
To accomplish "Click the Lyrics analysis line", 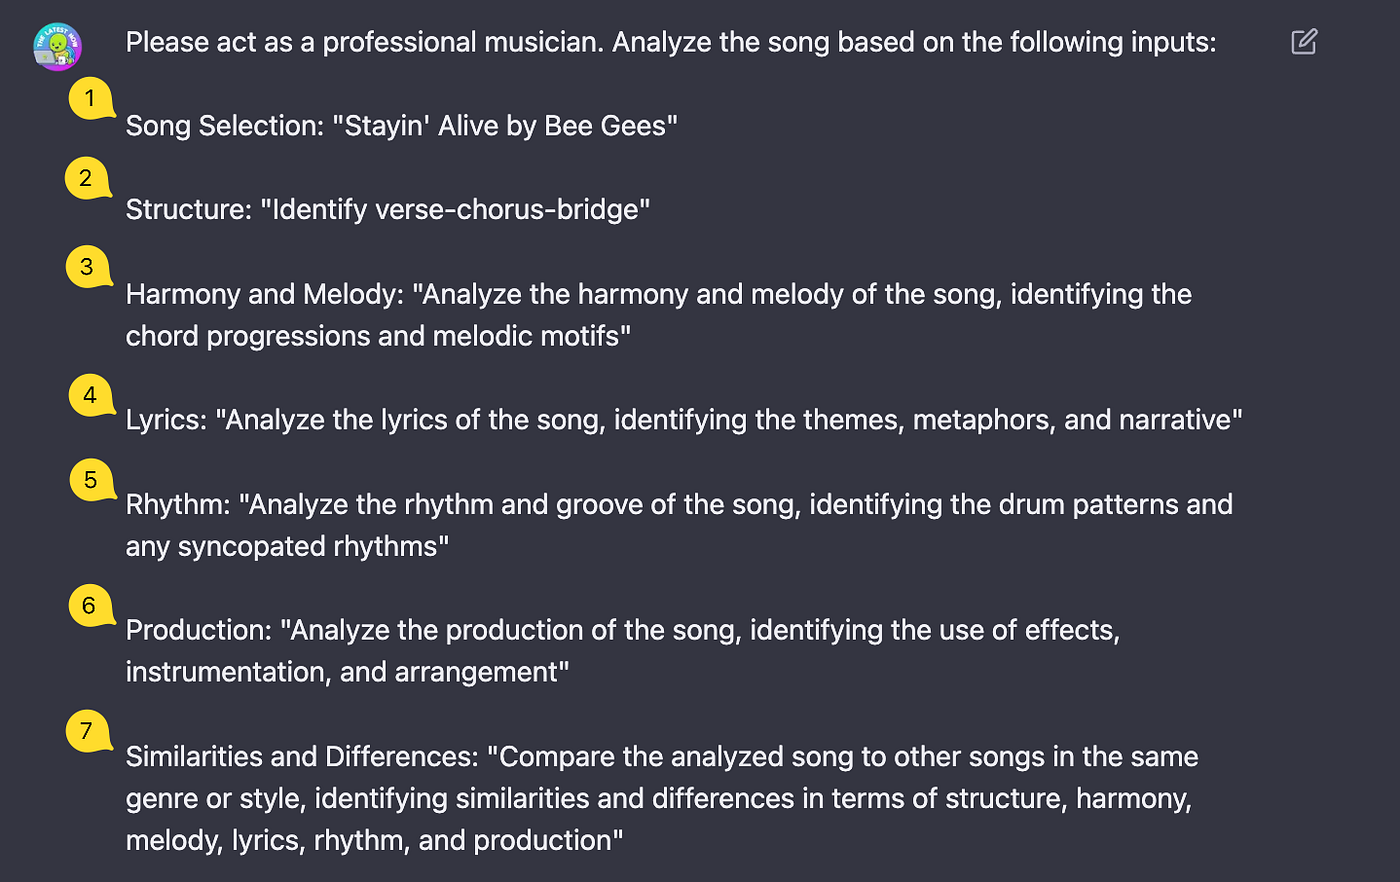I will point(684,420).
